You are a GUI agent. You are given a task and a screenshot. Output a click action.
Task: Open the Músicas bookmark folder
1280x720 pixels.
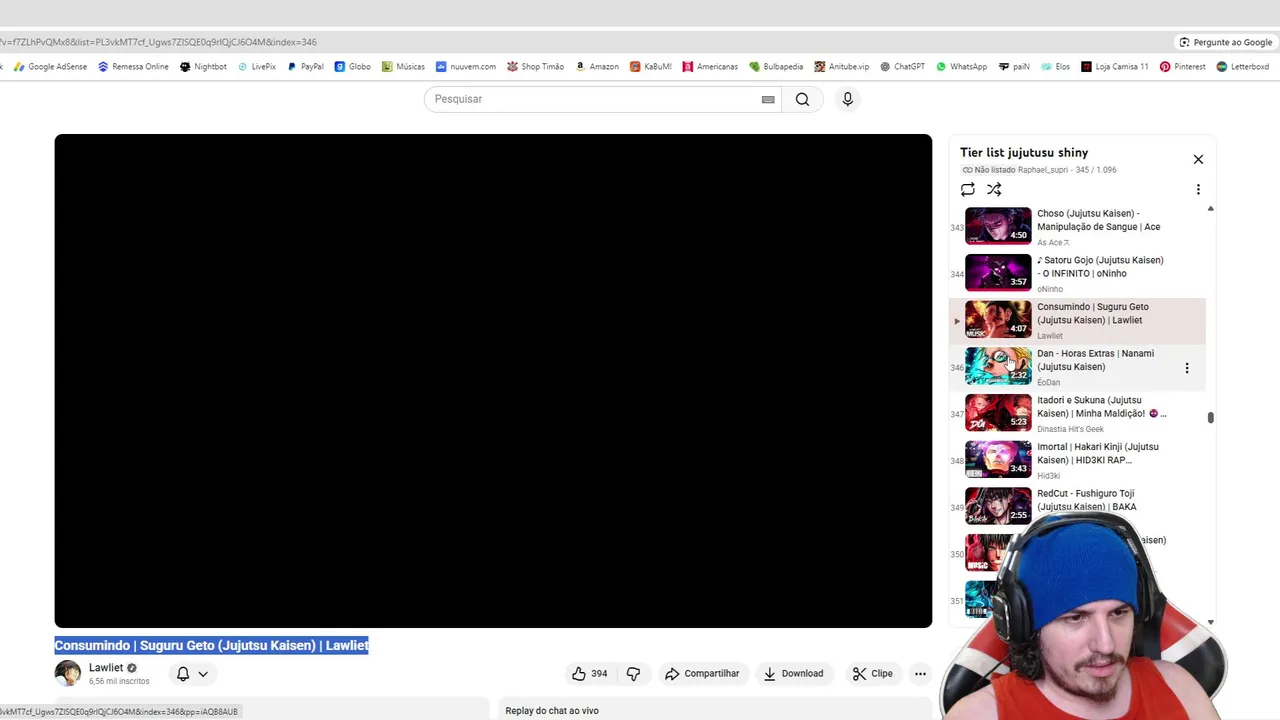tap(403, 67)
